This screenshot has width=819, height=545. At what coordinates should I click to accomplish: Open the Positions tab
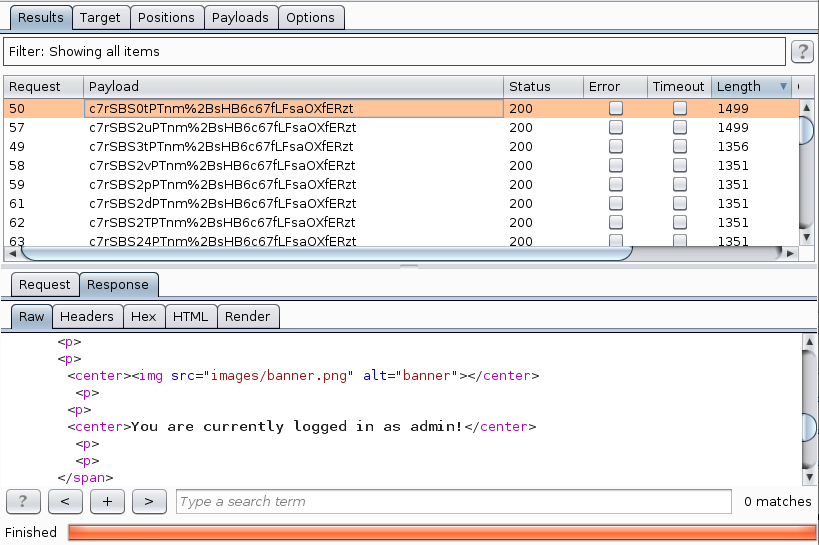pos(166,18)
